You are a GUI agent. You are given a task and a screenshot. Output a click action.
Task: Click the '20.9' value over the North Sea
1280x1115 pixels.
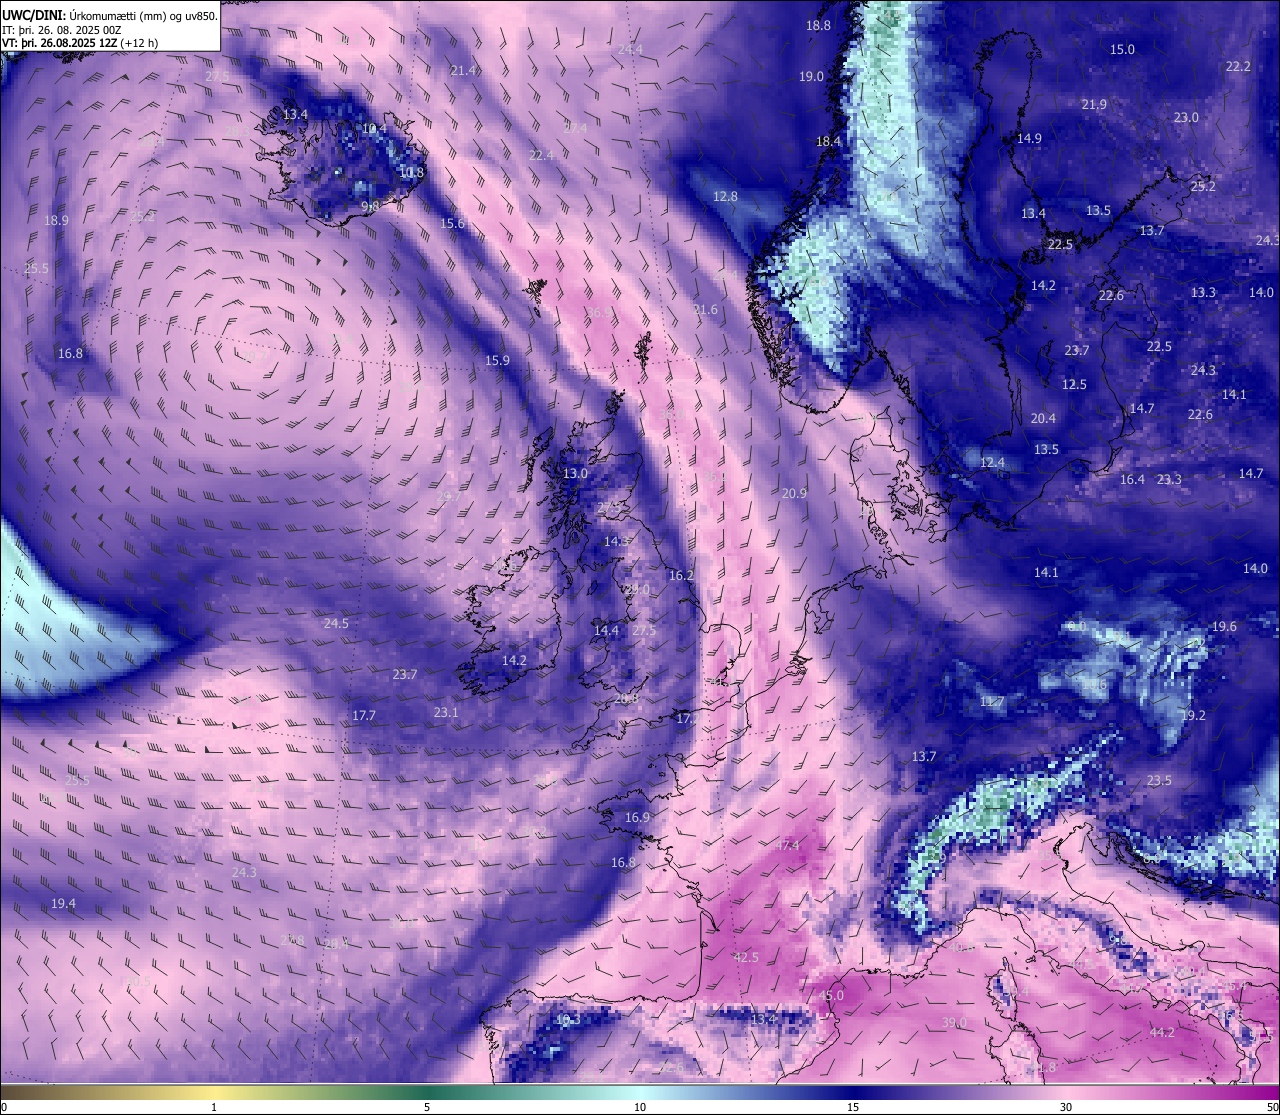point(794,494)
